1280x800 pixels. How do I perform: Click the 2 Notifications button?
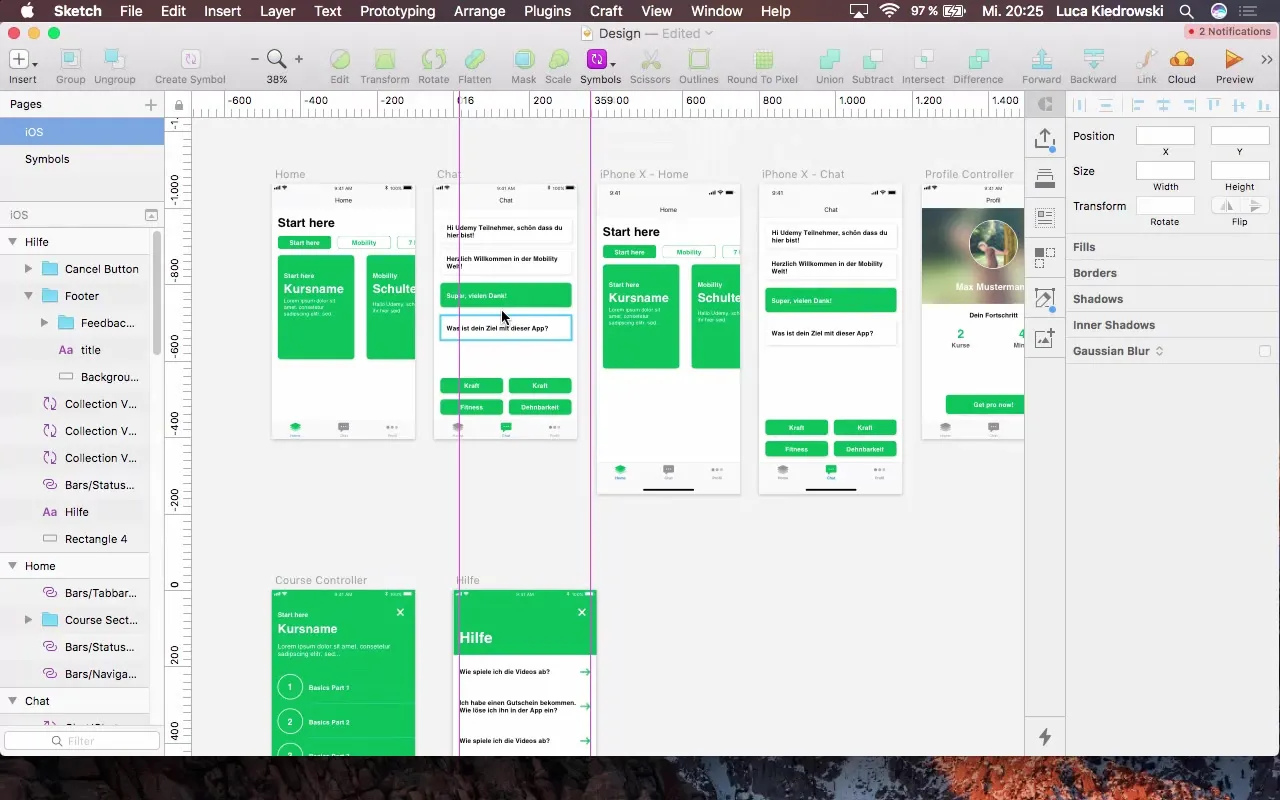pyautogui.click(x=1228, y=32)
